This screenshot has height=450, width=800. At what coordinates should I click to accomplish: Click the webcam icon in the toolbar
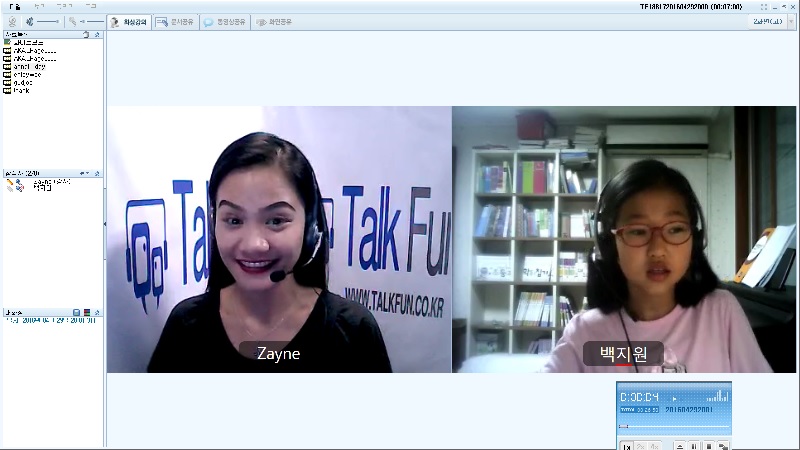pyautogui.click(x=12, y=21)
